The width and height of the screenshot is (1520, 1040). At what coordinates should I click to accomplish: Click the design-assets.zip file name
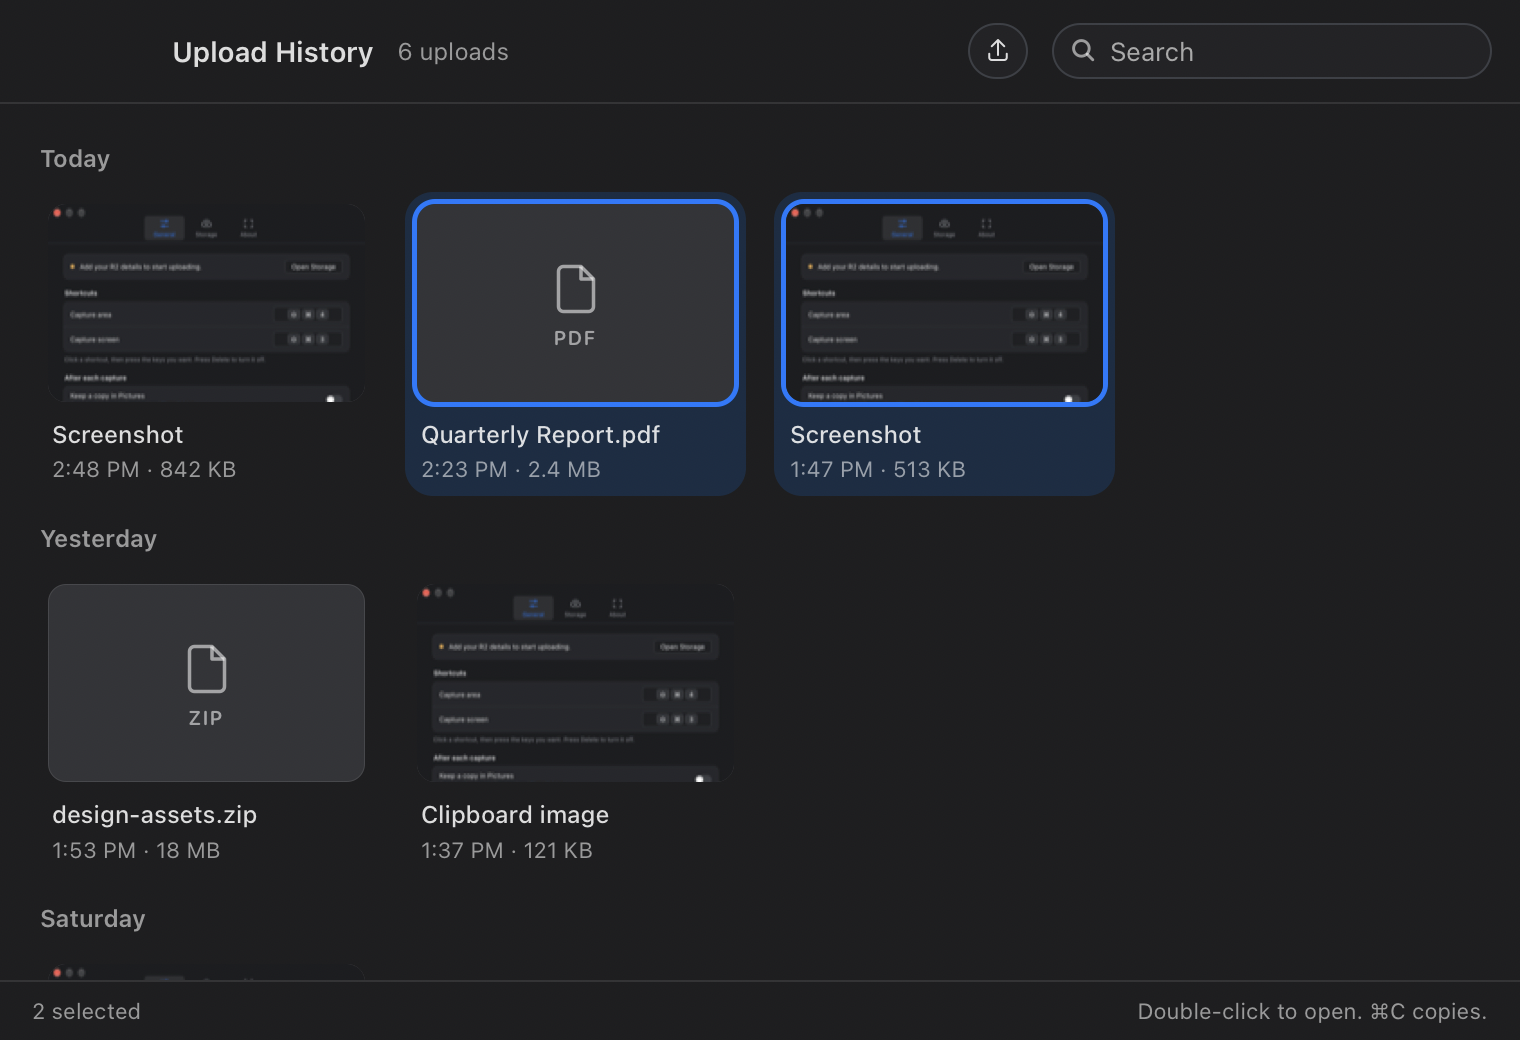click(155, 815)
